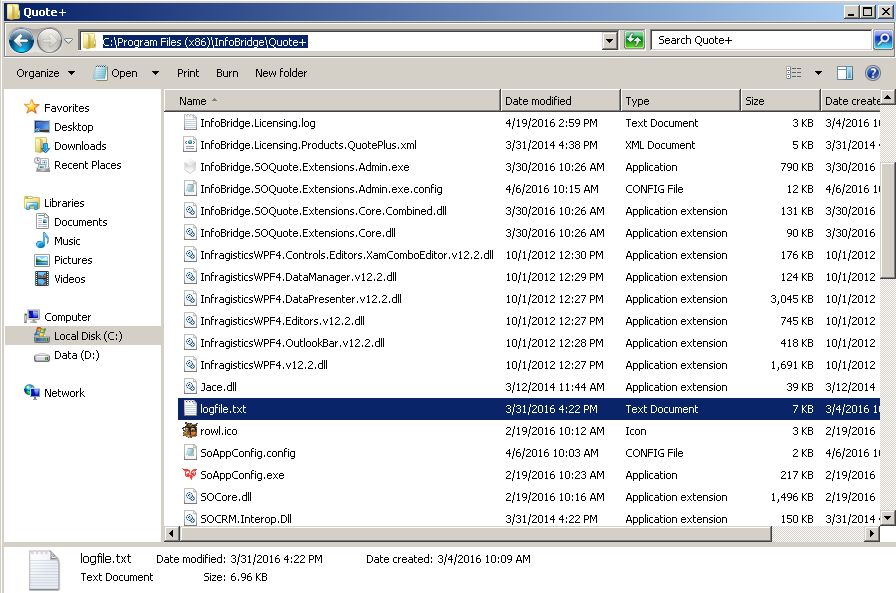Expand the Open button dropdown arrow
896x593 pixels.
coord(155,73)
